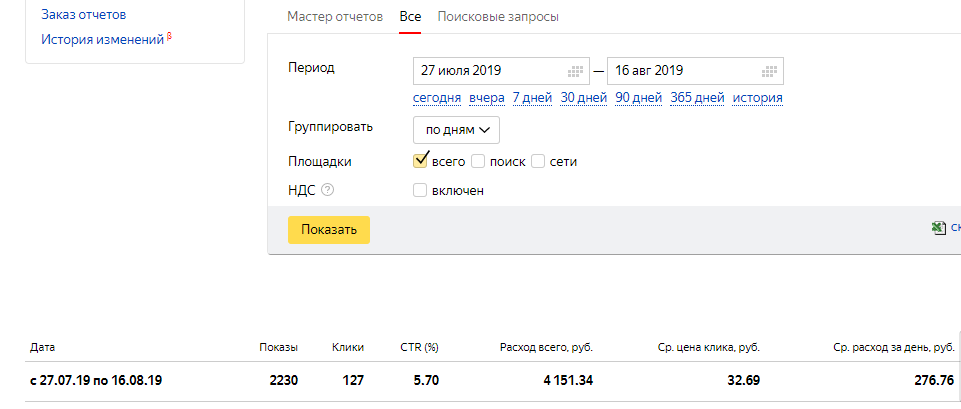Open the end date calendar picker icon
The width and height of the screenshot is (961, 409).
coord(769,71)
